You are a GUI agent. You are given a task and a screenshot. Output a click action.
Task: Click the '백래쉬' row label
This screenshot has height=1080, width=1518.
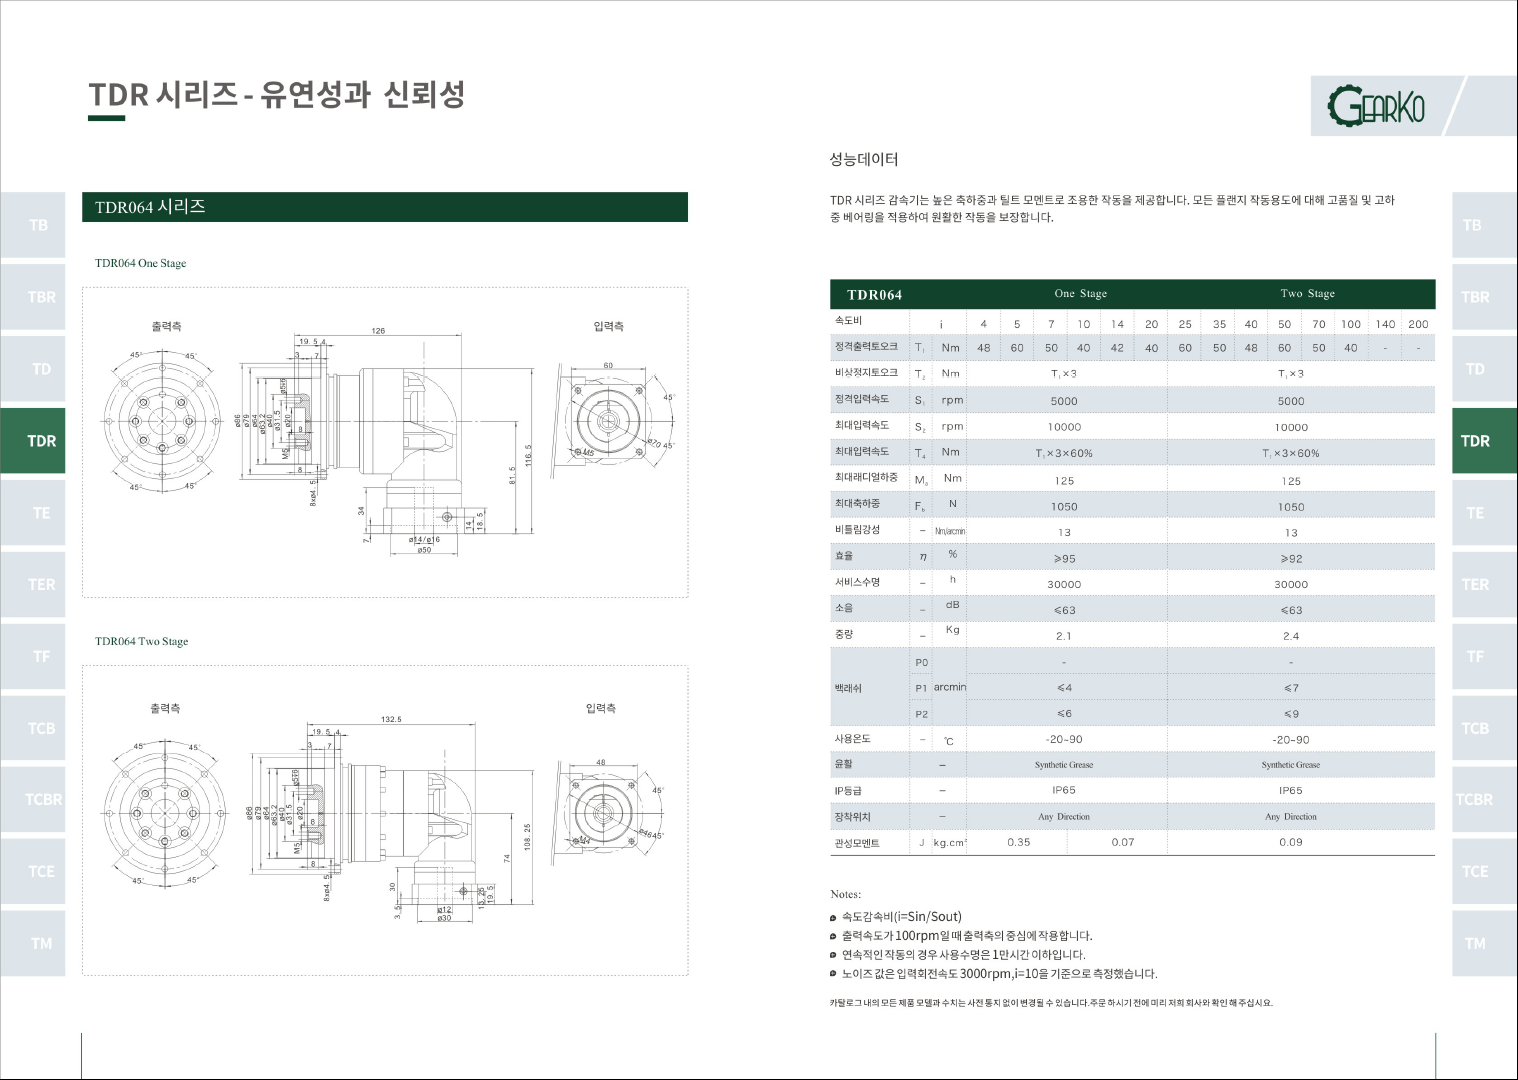click(x=848, y=688)
